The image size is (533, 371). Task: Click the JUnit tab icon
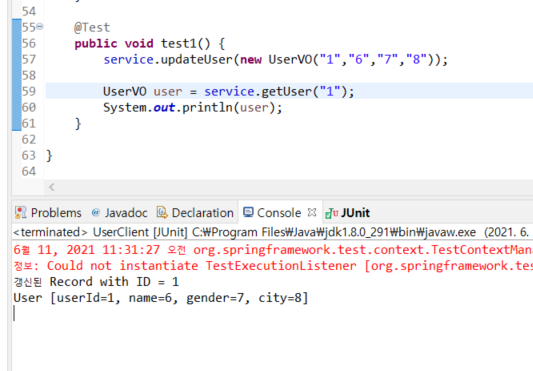click(331, 213)
